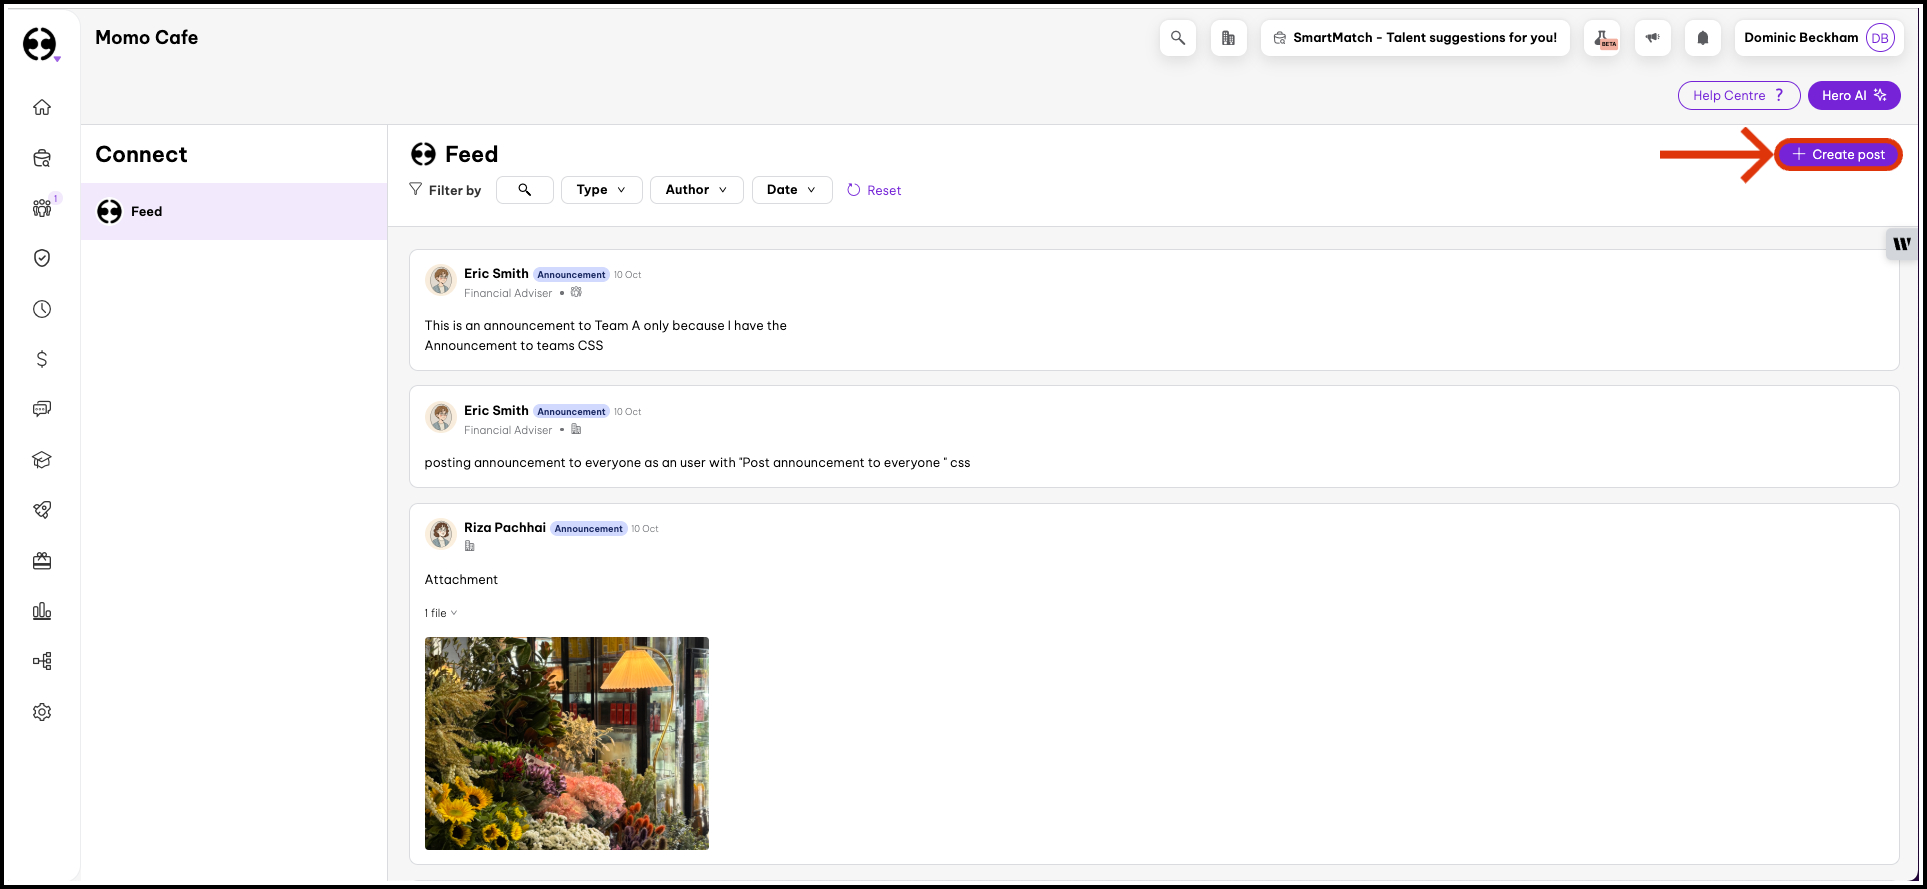Open the graduation cap learning icon

coord(42,460)
